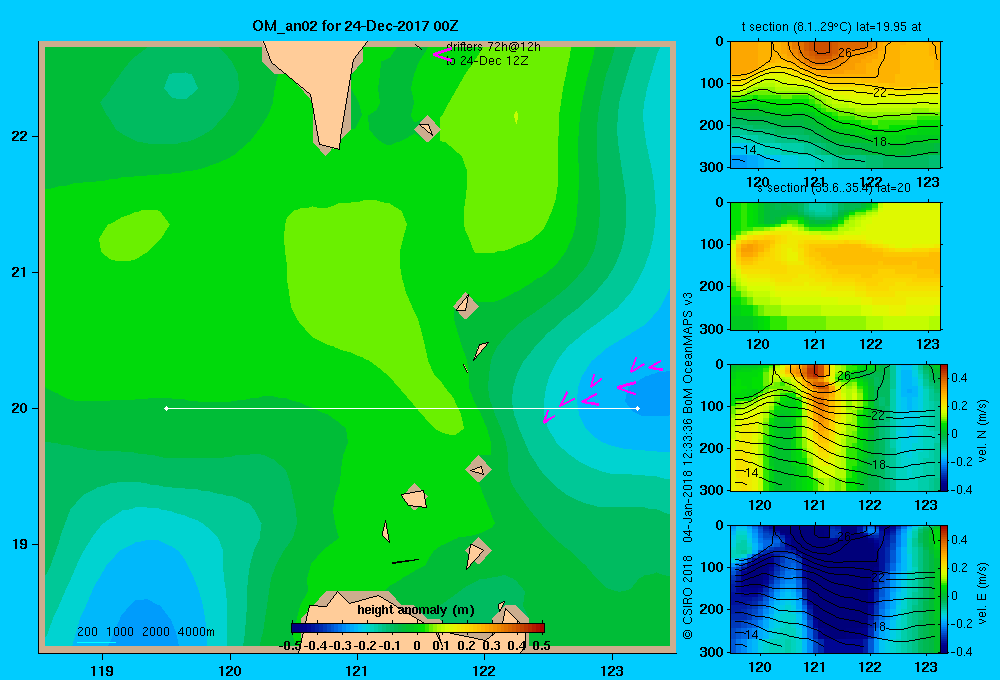Click the 14 contour label in temperature section
This screenshot has width=1000, height=680.
pos(749,150)
